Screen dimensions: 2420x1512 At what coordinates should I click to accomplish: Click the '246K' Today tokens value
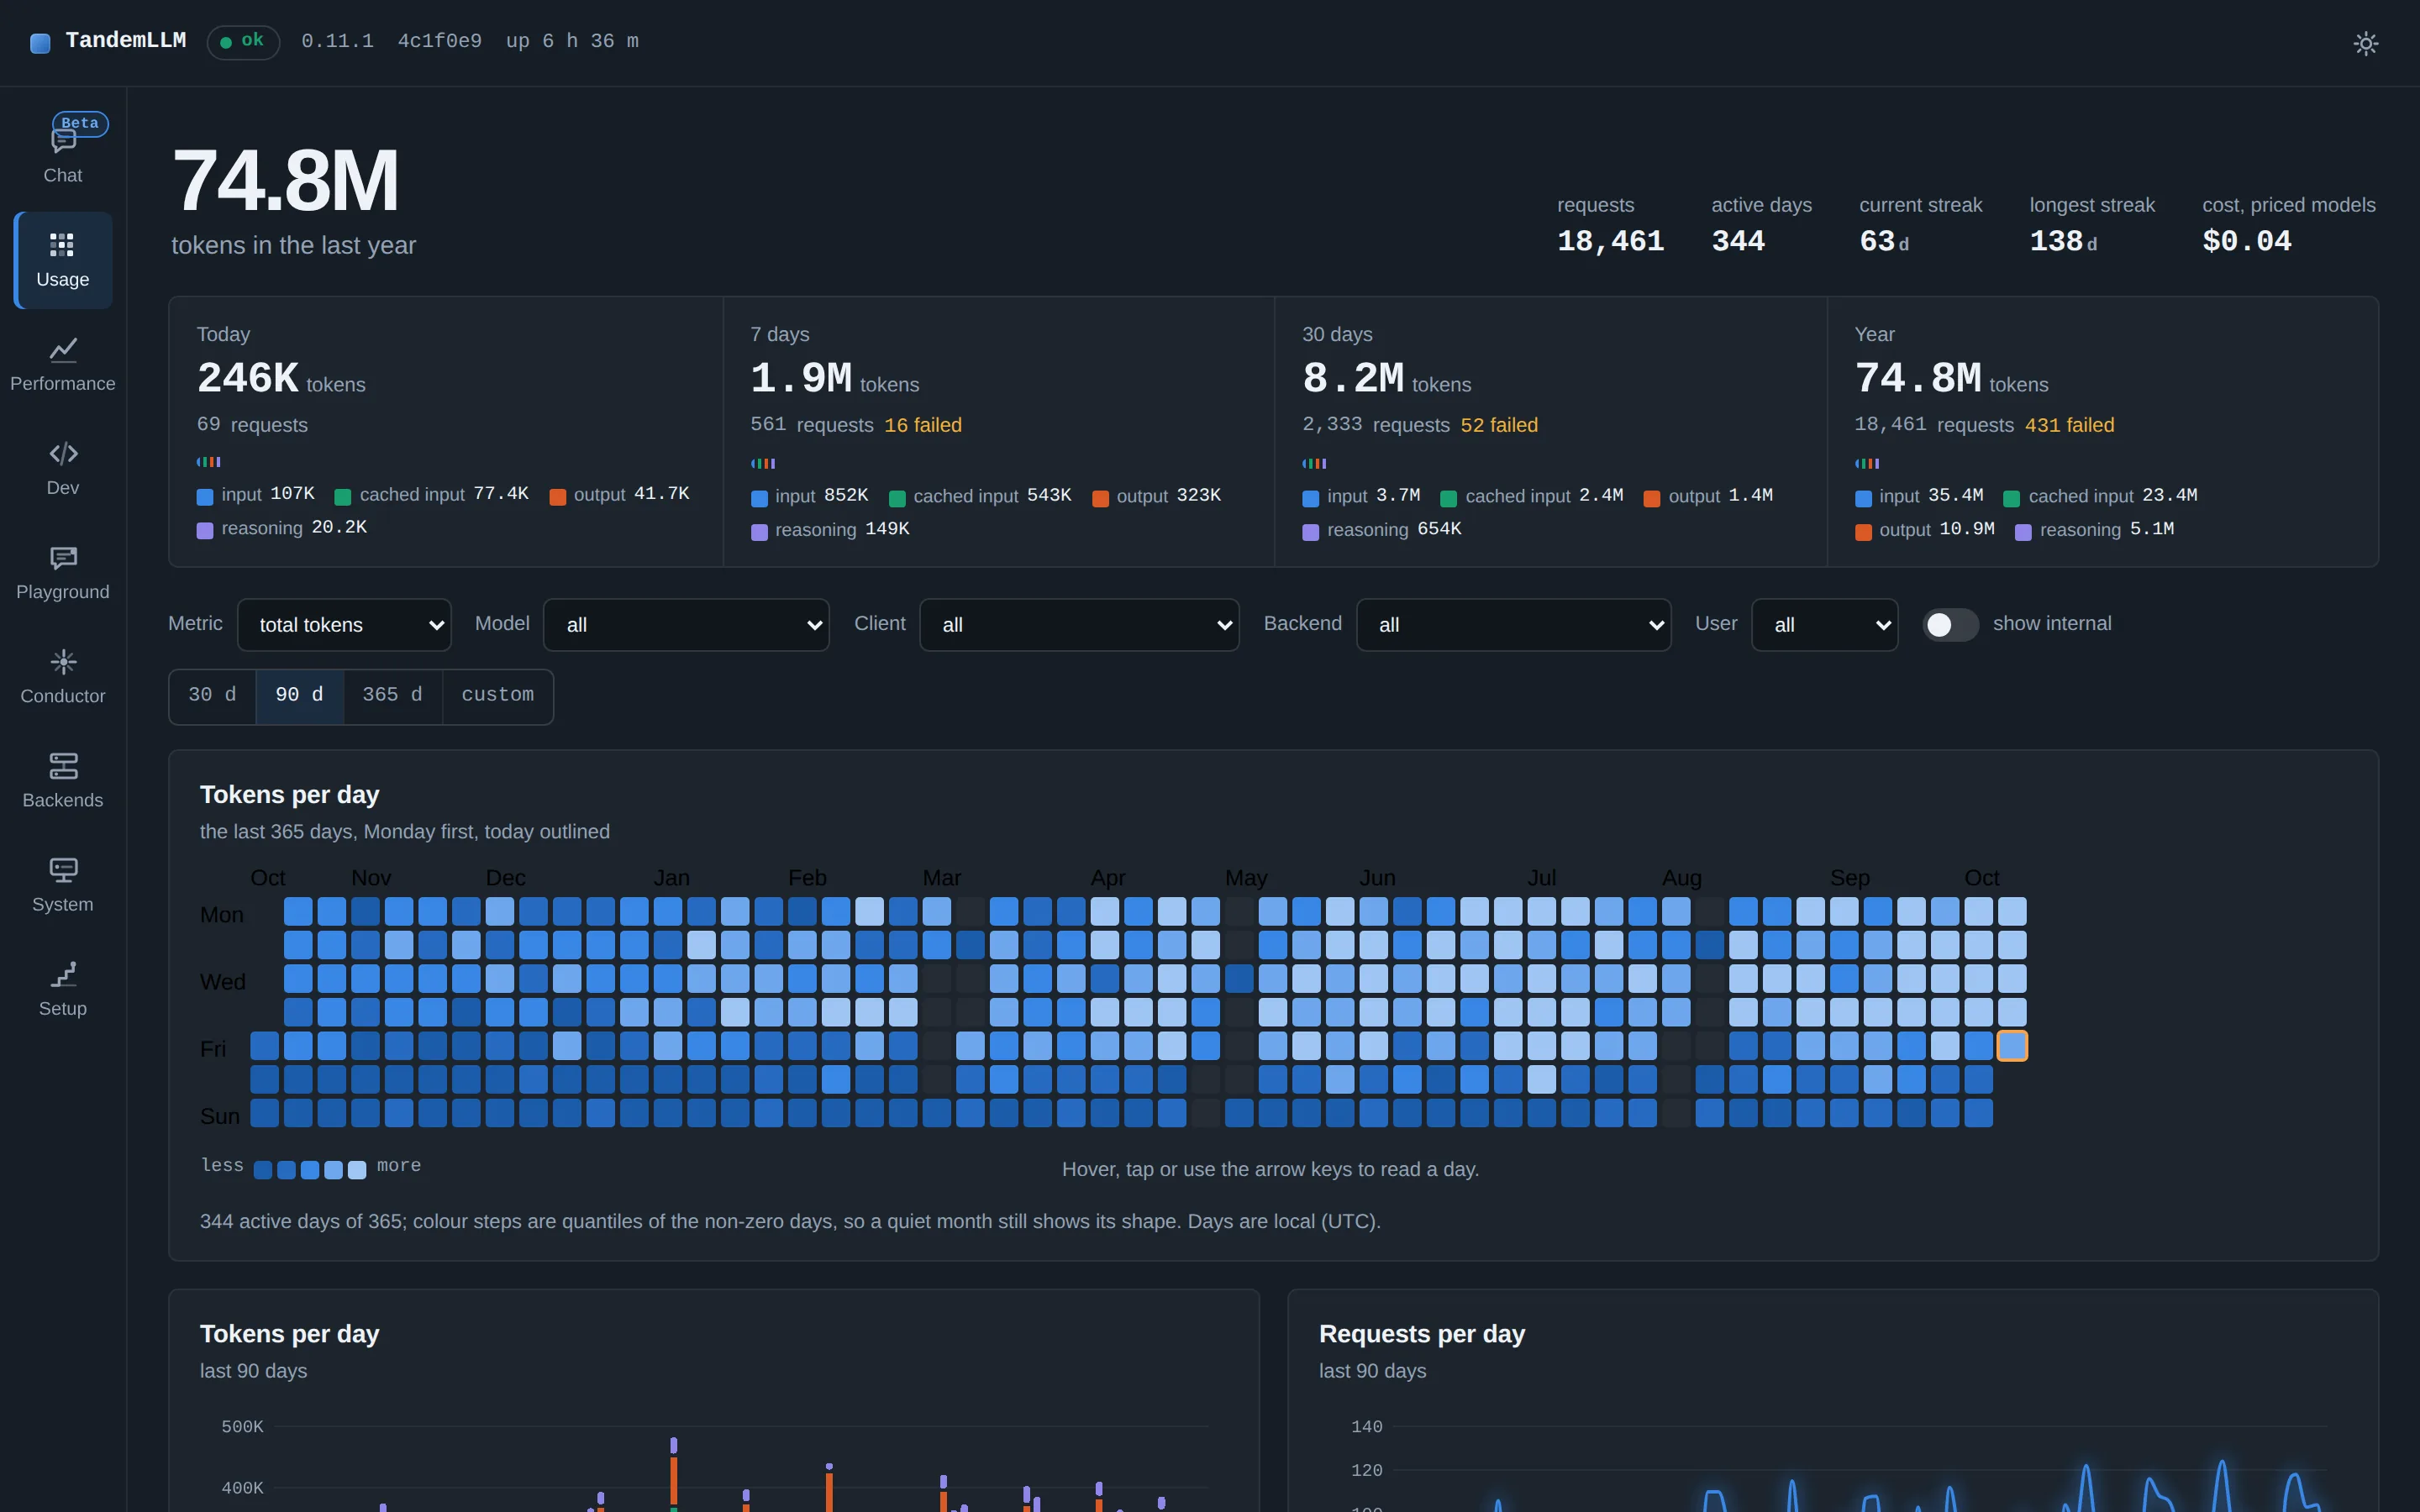[248, 378]
